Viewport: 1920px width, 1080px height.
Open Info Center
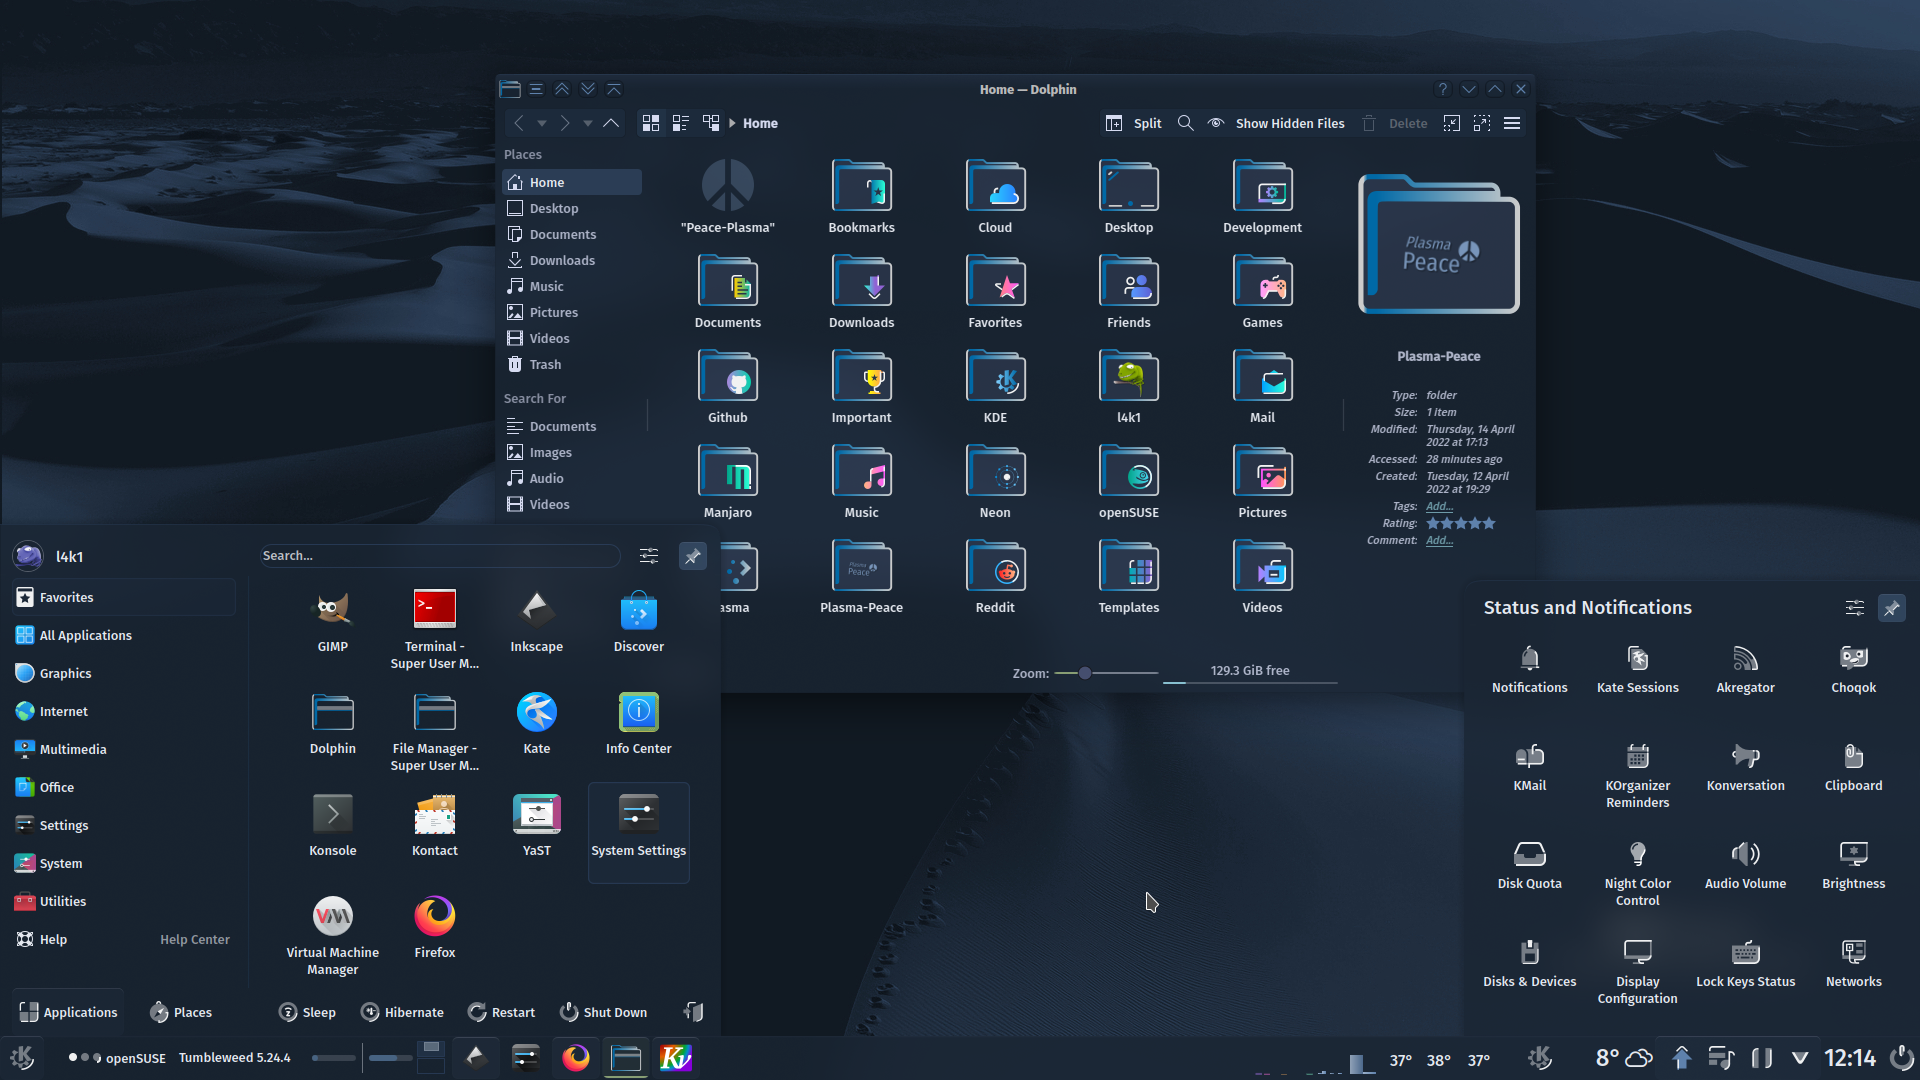638,723
